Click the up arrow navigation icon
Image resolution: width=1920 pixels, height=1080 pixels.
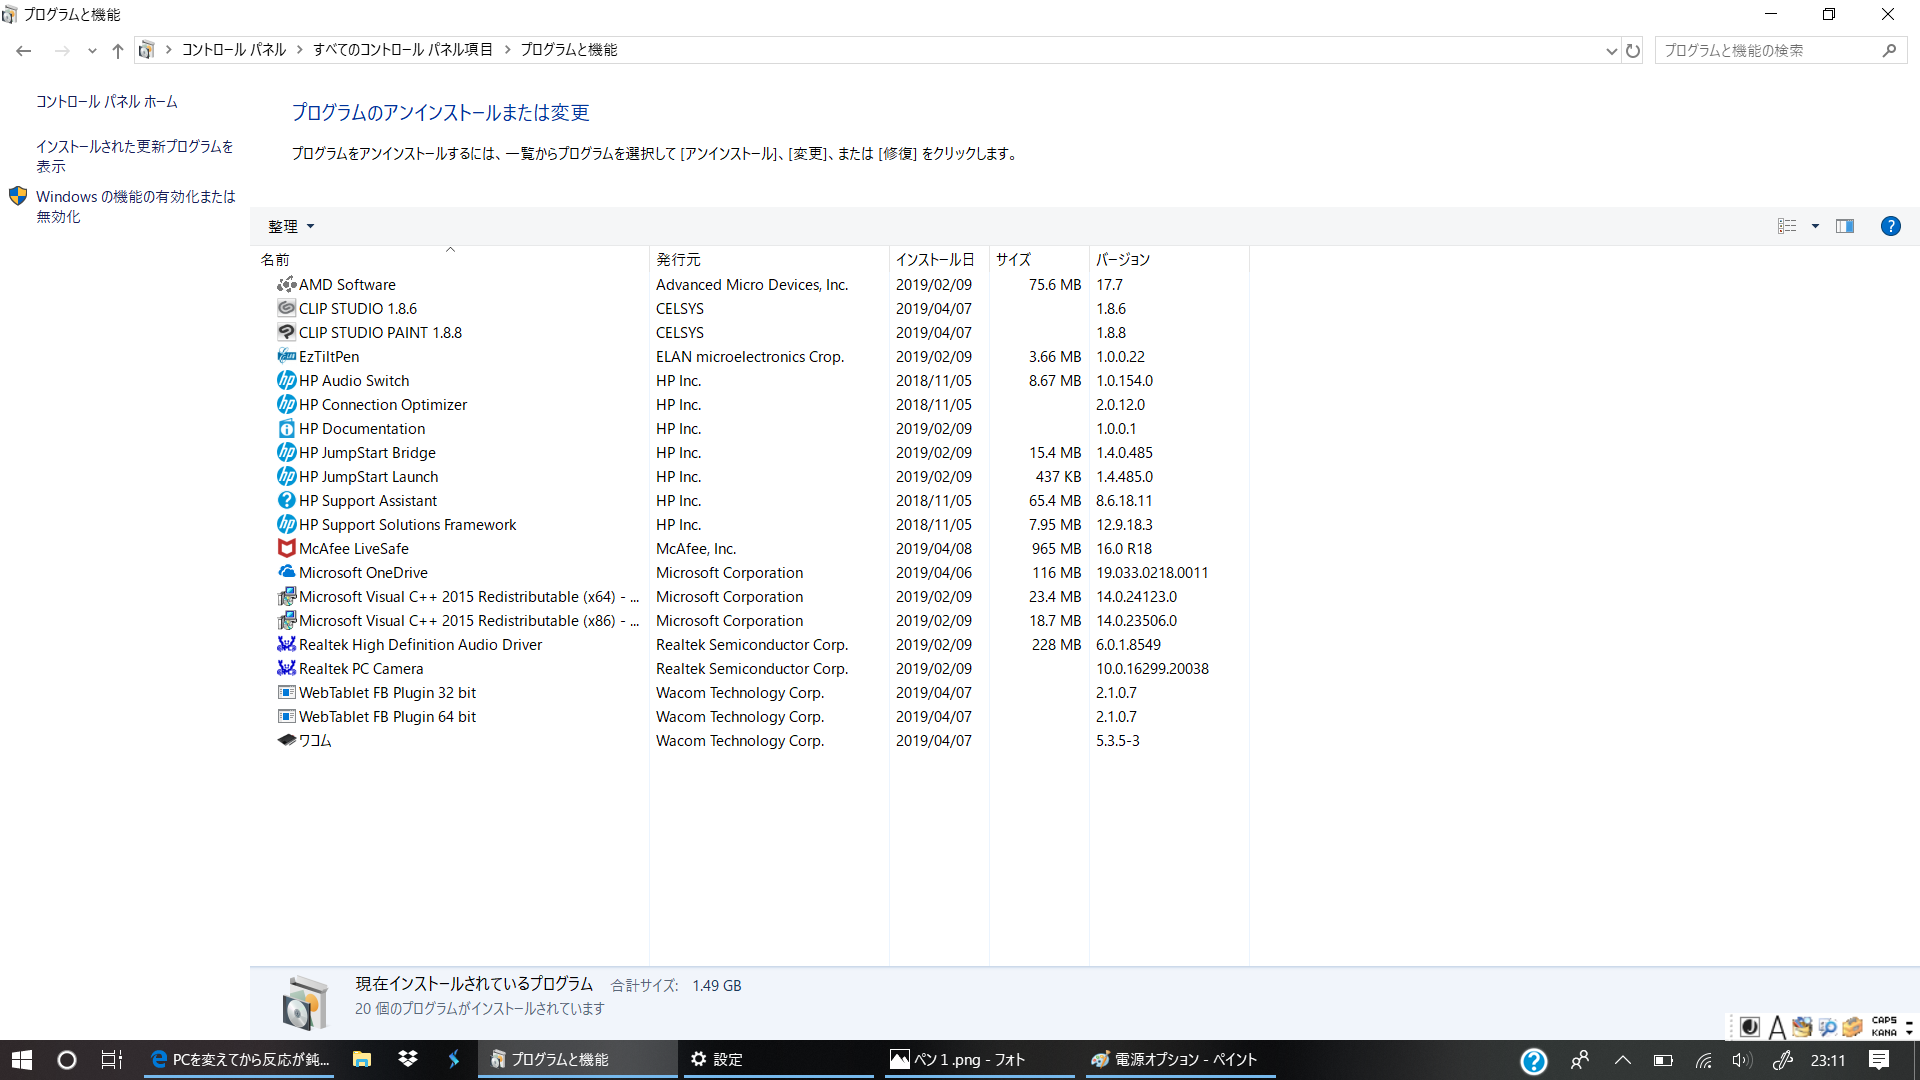coord(118,50)
